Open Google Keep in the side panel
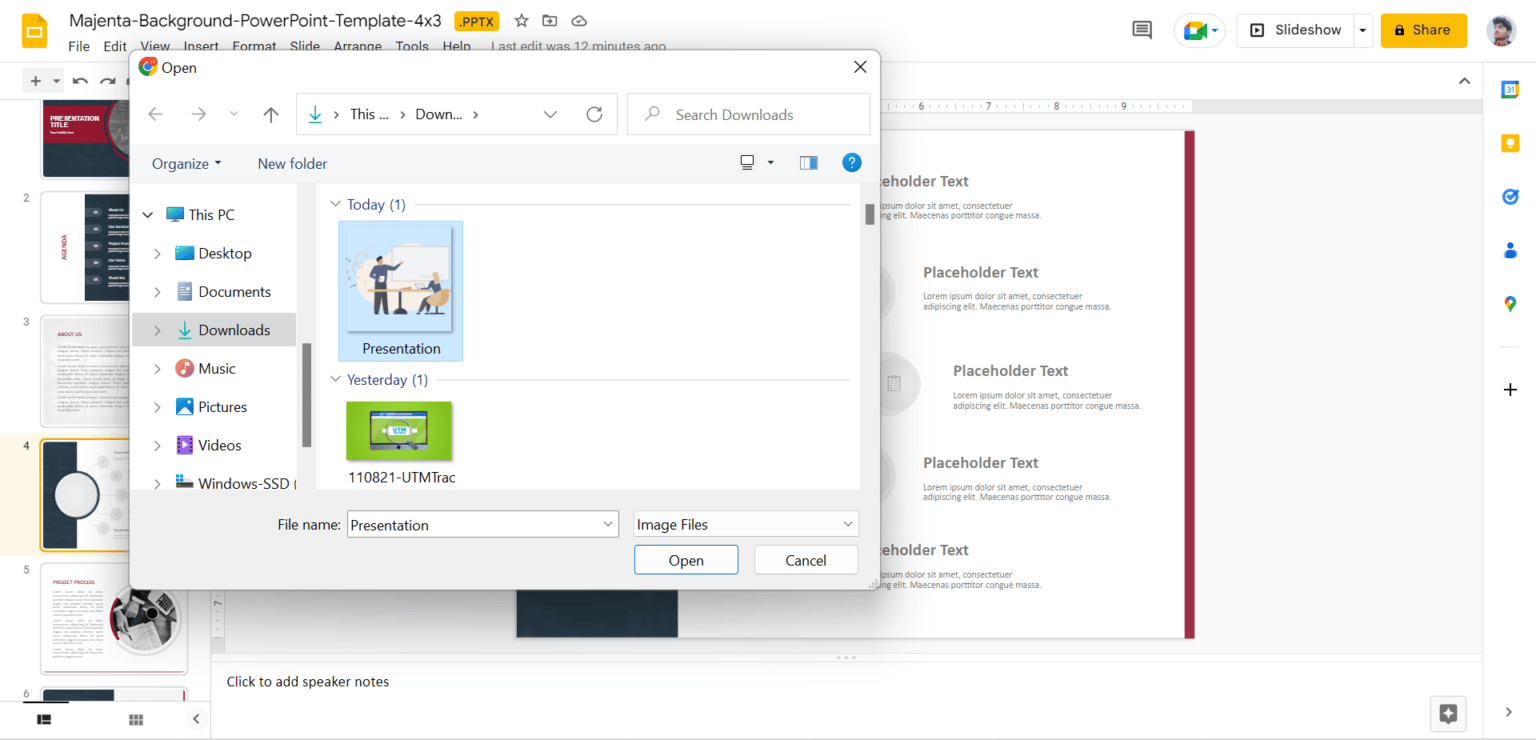The height and width of the screenshot is (740, 1536). 1510,142
